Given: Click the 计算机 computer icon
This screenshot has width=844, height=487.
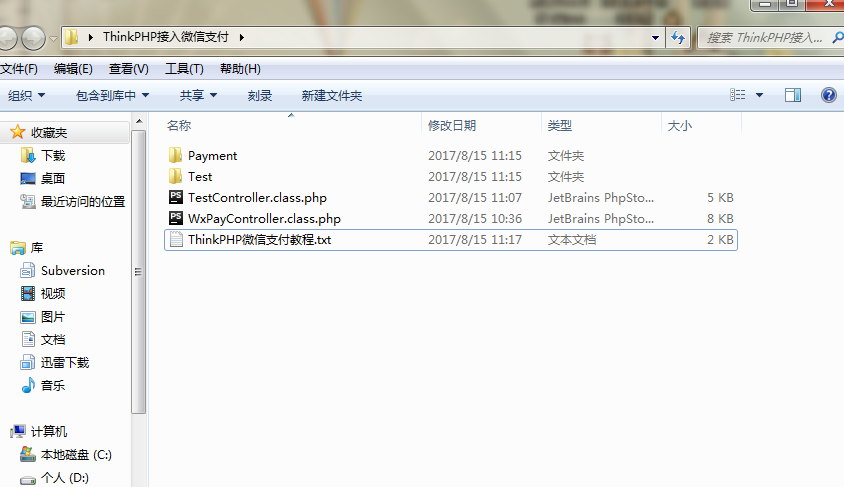Looking at the screenshot, I should coord(18,431).
